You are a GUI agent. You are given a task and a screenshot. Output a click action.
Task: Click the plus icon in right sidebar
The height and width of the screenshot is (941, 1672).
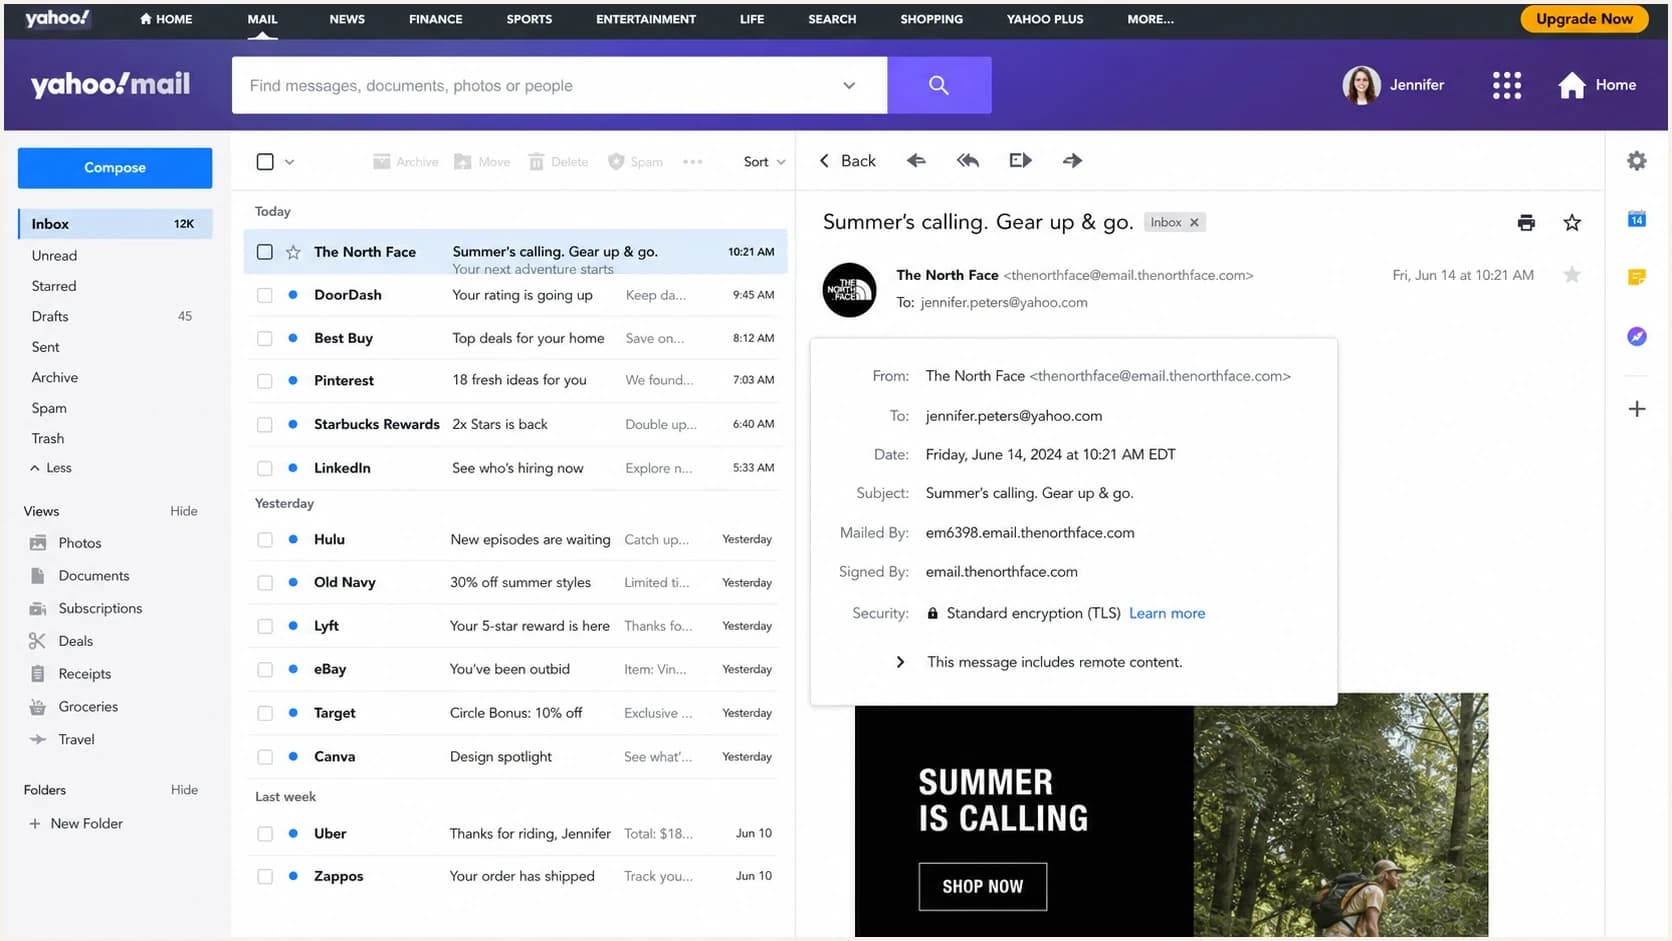click(1636, 409)
